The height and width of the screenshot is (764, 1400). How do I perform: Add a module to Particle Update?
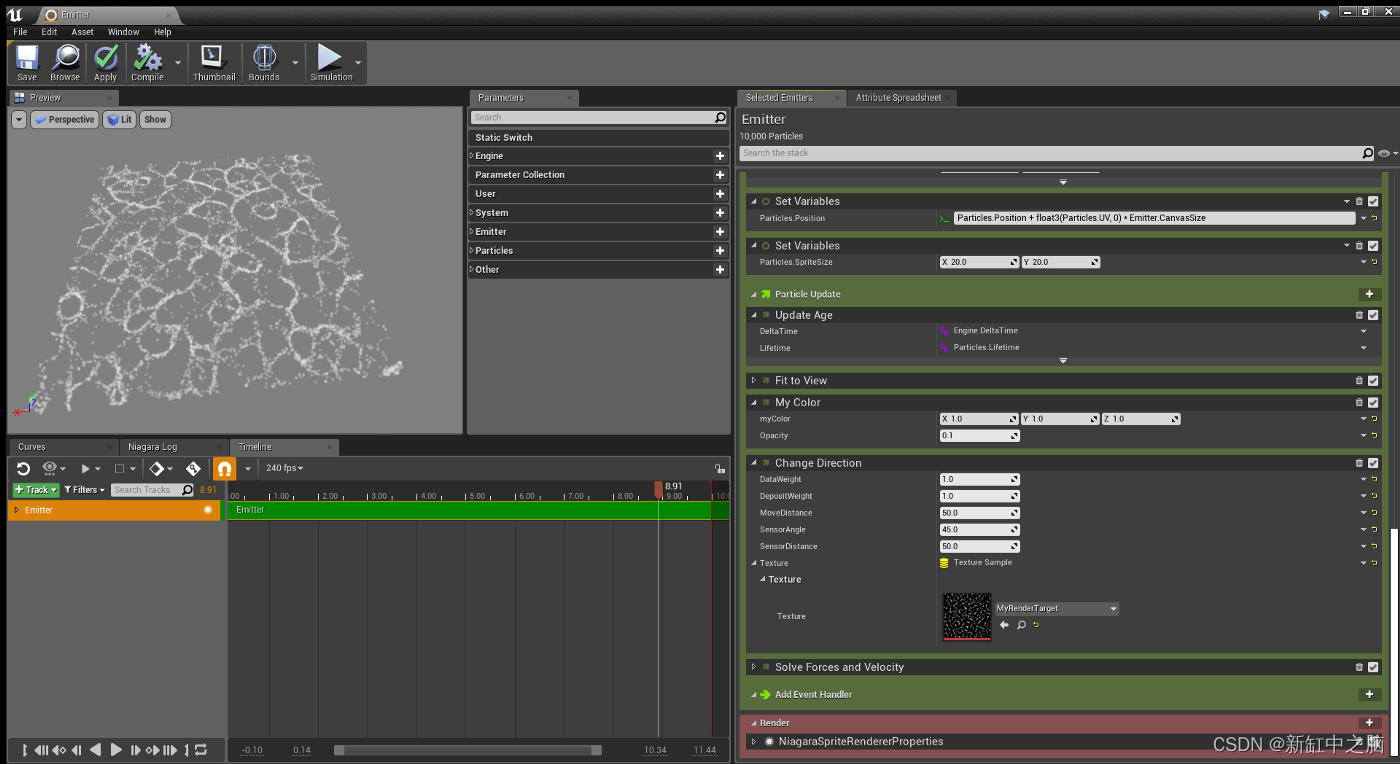click(1370, 294)
